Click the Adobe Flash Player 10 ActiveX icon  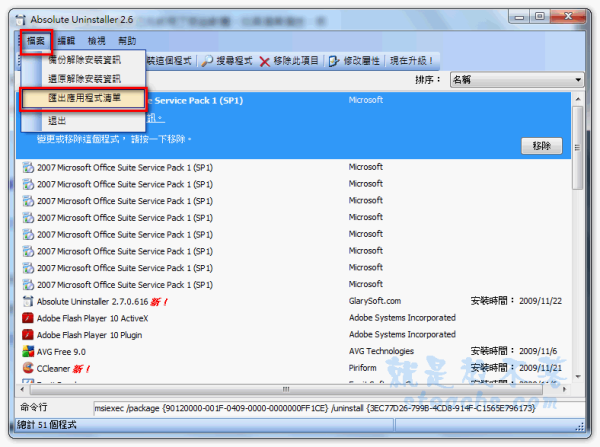pos(28,318)
